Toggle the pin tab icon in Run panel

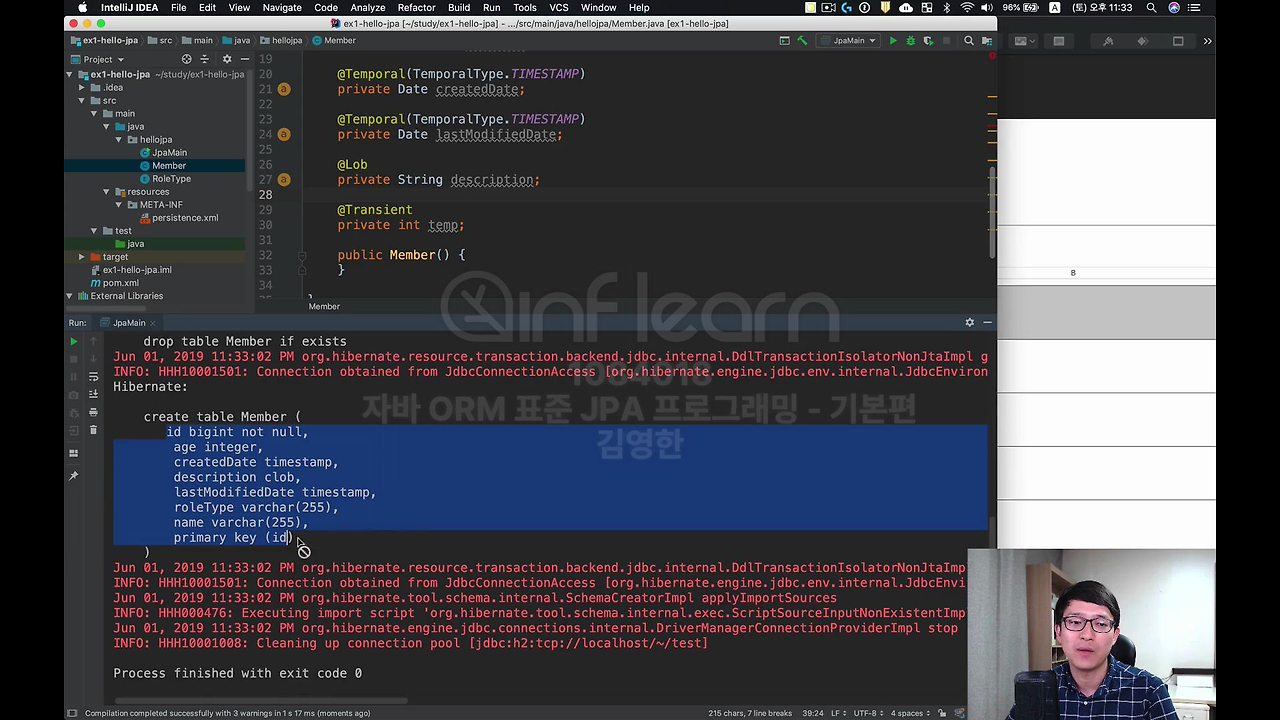[73, 476]
